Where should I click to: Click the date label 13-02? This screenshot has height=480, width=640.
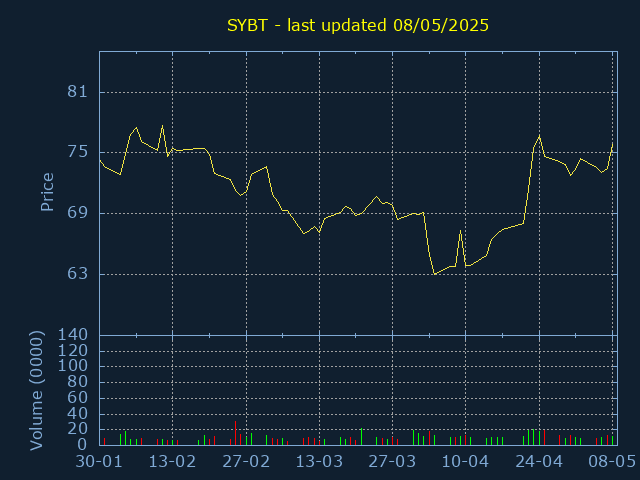tap(172, 462)
